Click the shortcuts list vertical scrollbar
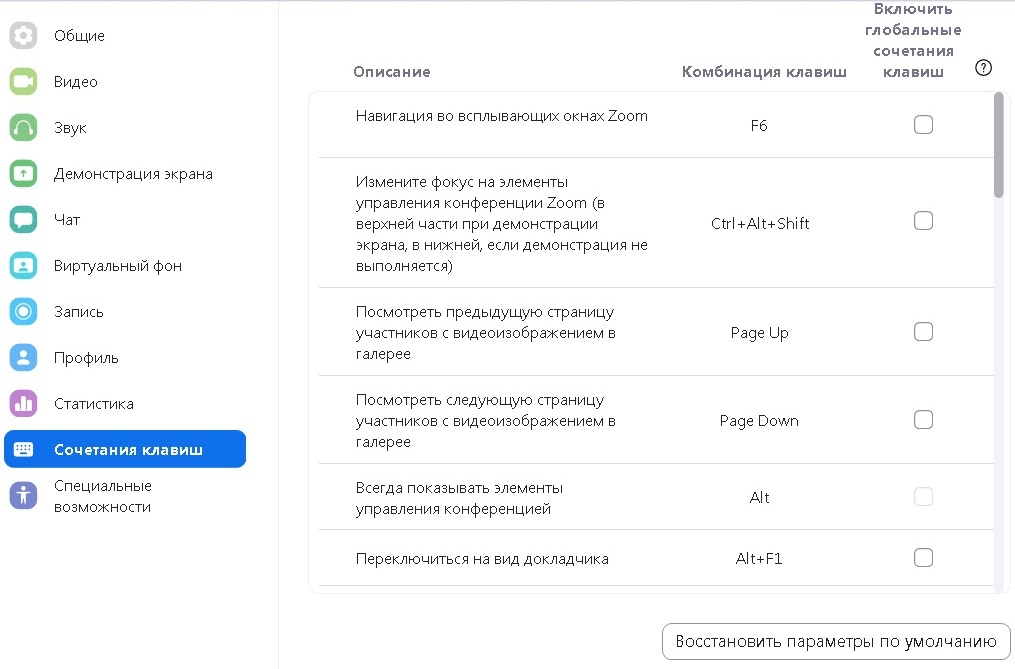Screen dimensions: 1015x669 tap(998, 145)
